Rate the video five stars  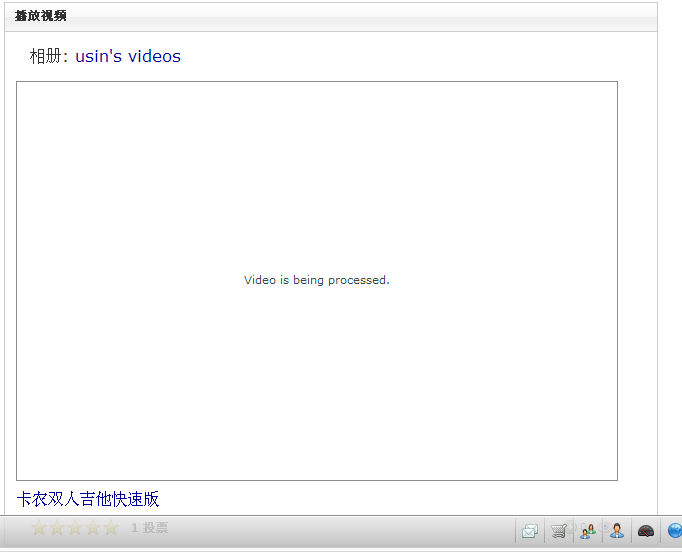point(111,528)
